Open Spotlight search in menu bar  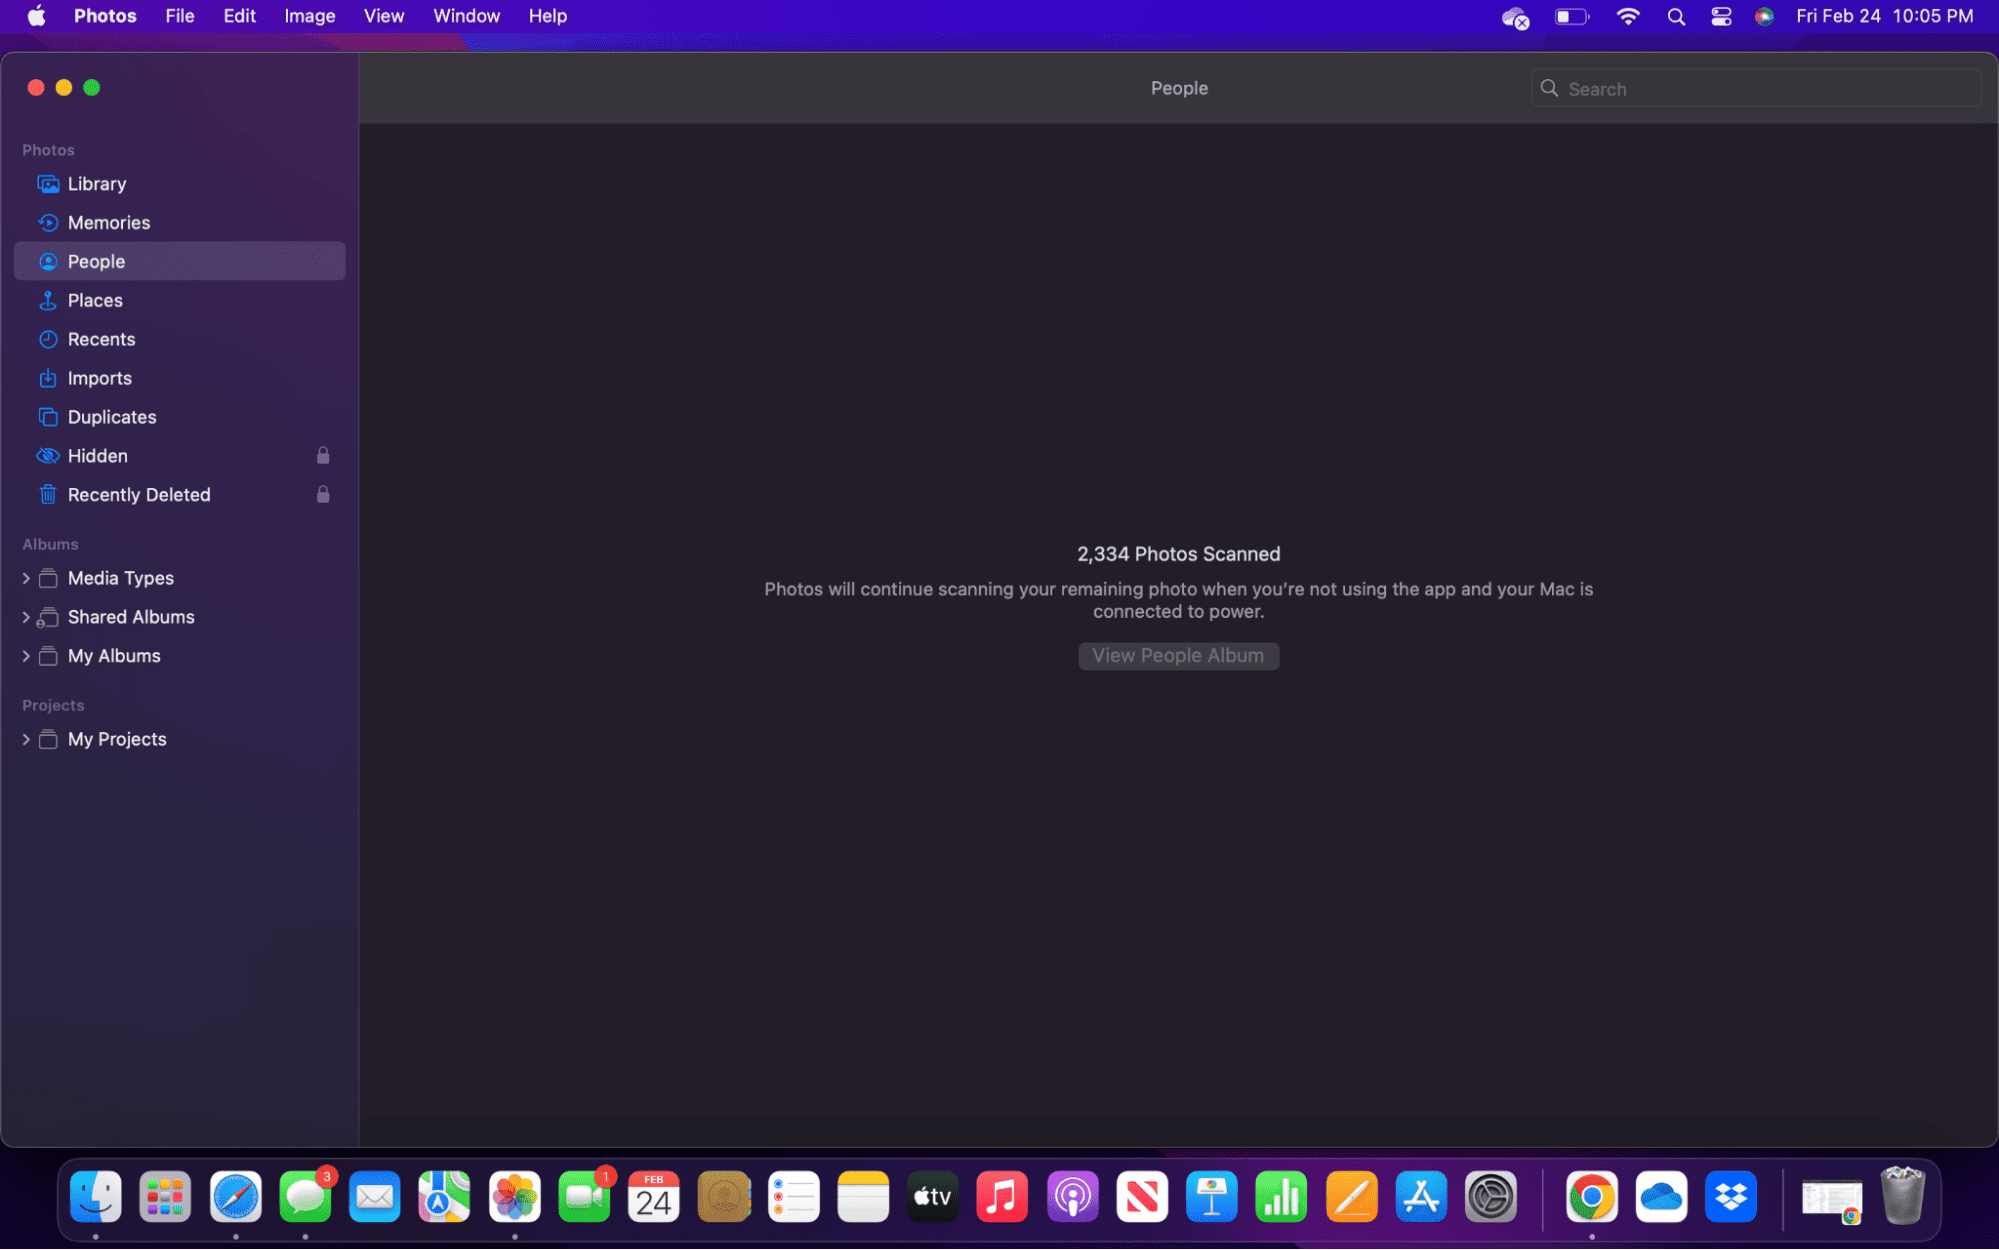(1677, 16)
